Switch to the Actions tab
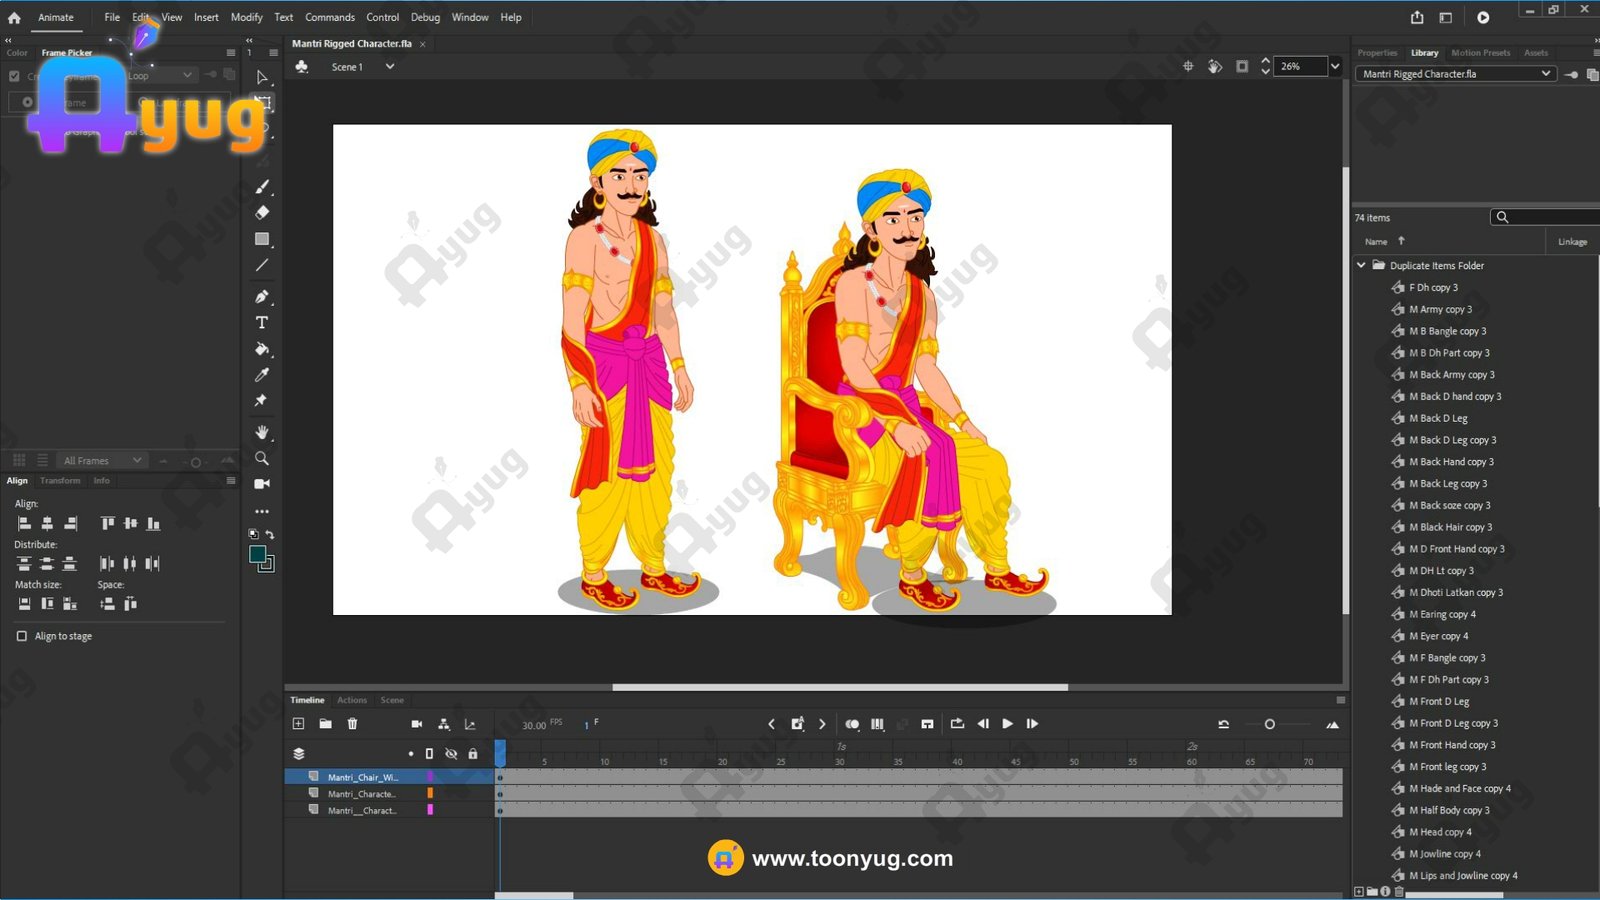Viewport: 1600px width, 900px height. (x=352, y=700)
